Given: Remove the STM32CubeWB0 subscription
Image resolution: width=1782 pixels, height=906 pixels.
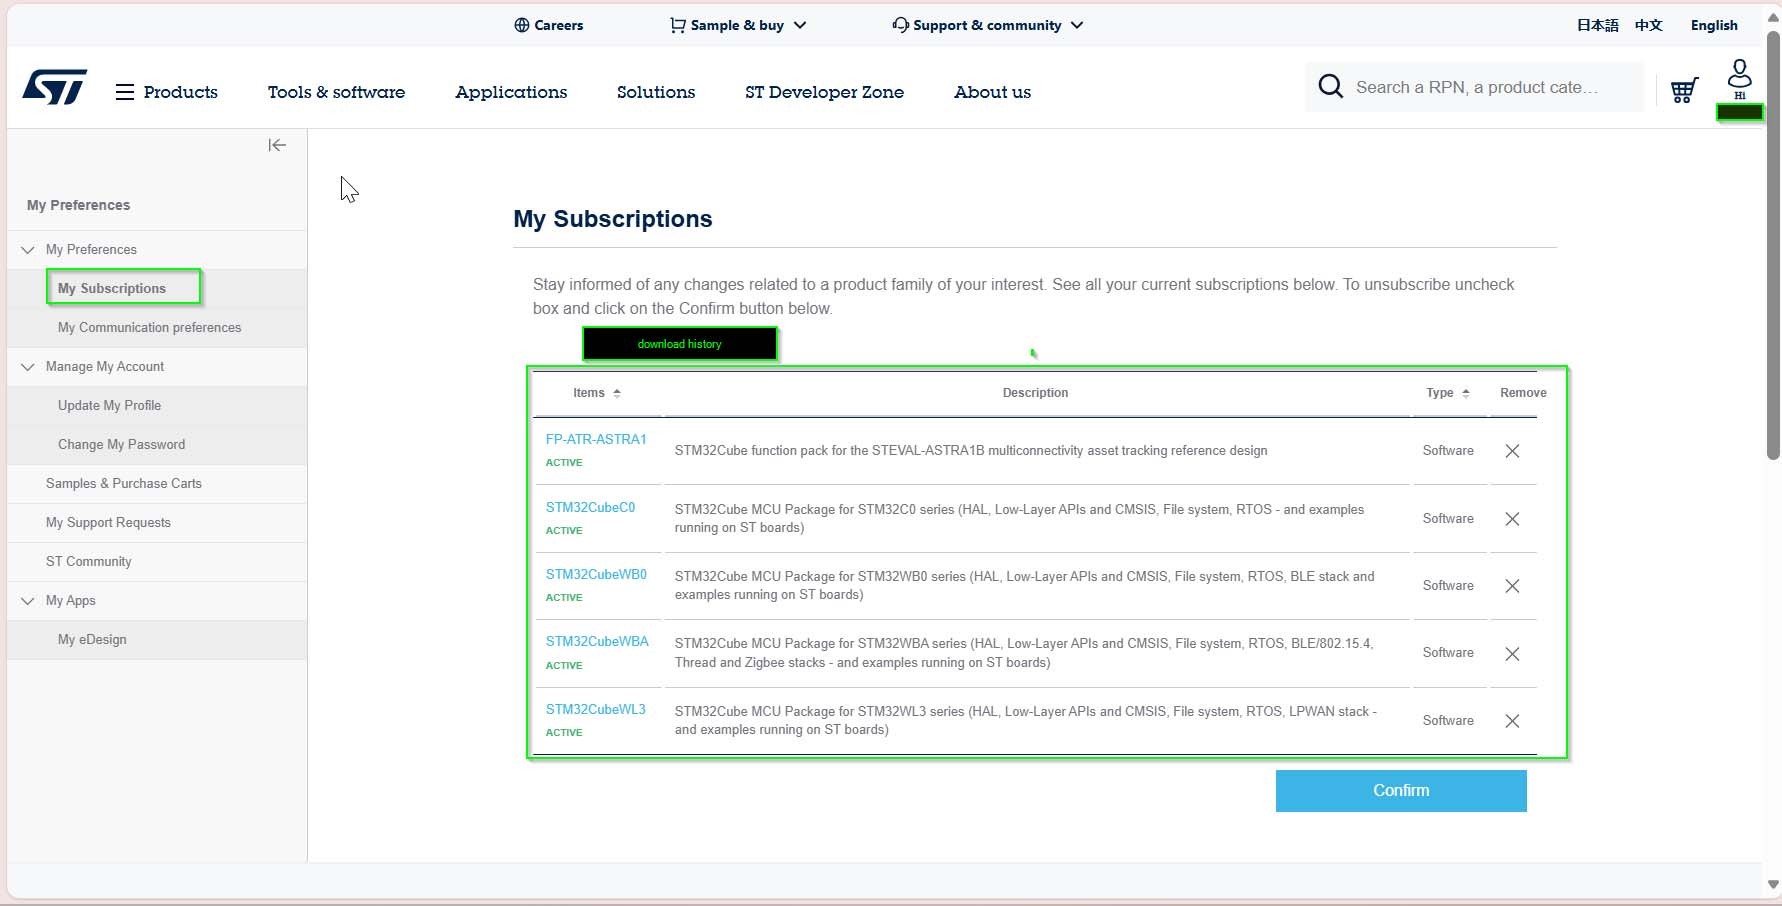Looking at the screenshot, I should [1512, 586].
